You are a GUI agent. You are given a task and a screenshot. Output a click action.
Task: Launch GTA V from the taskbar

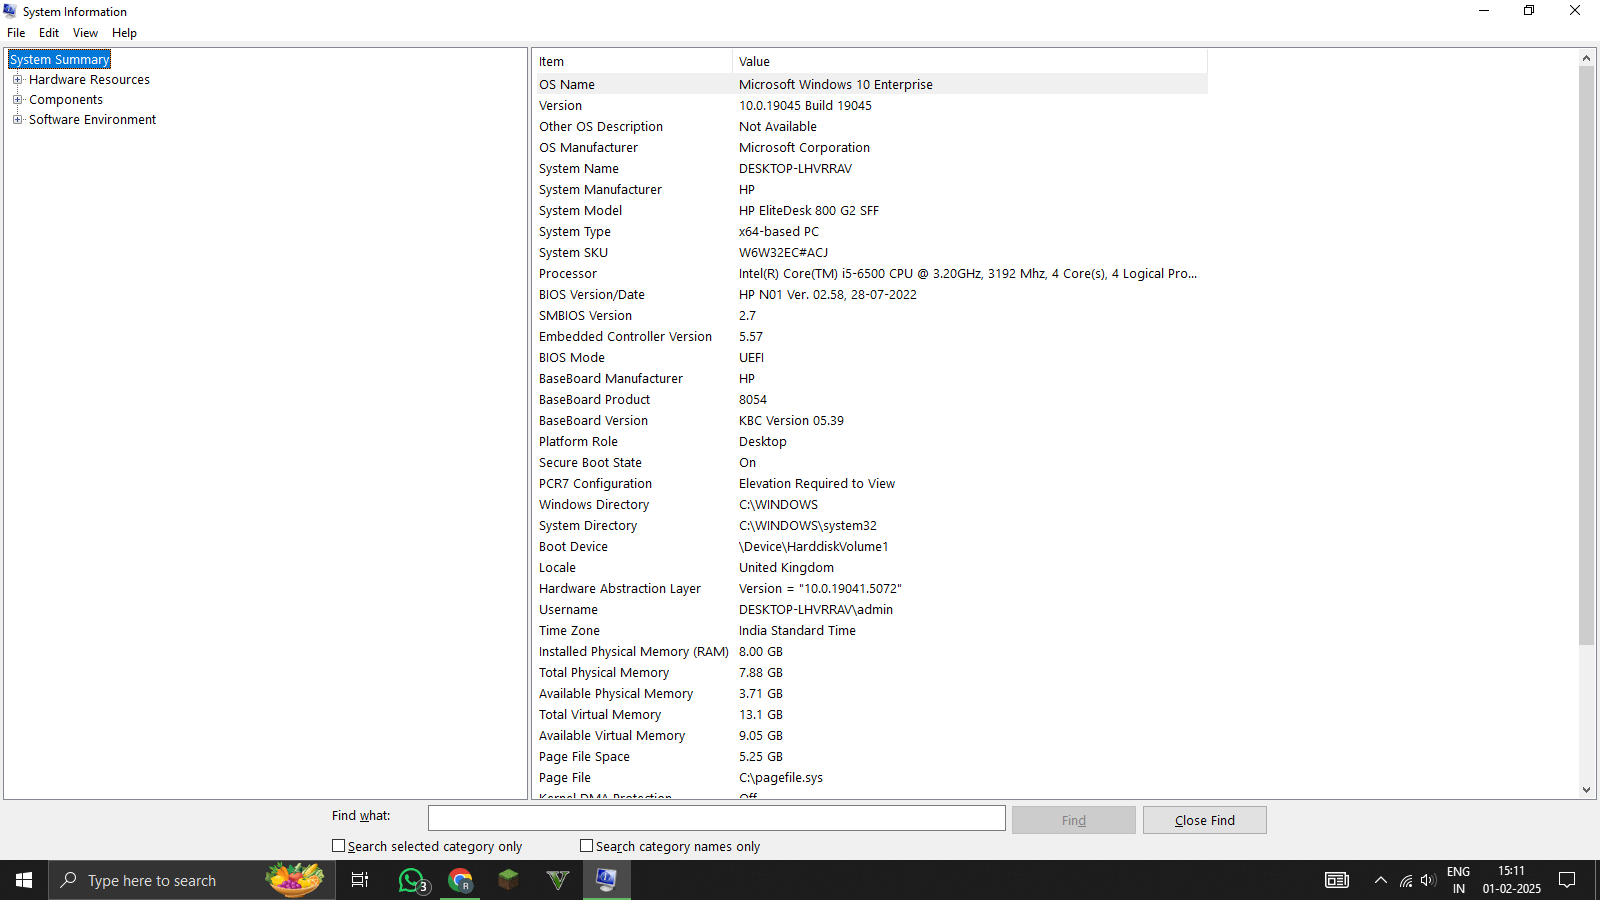click(558, 880)
